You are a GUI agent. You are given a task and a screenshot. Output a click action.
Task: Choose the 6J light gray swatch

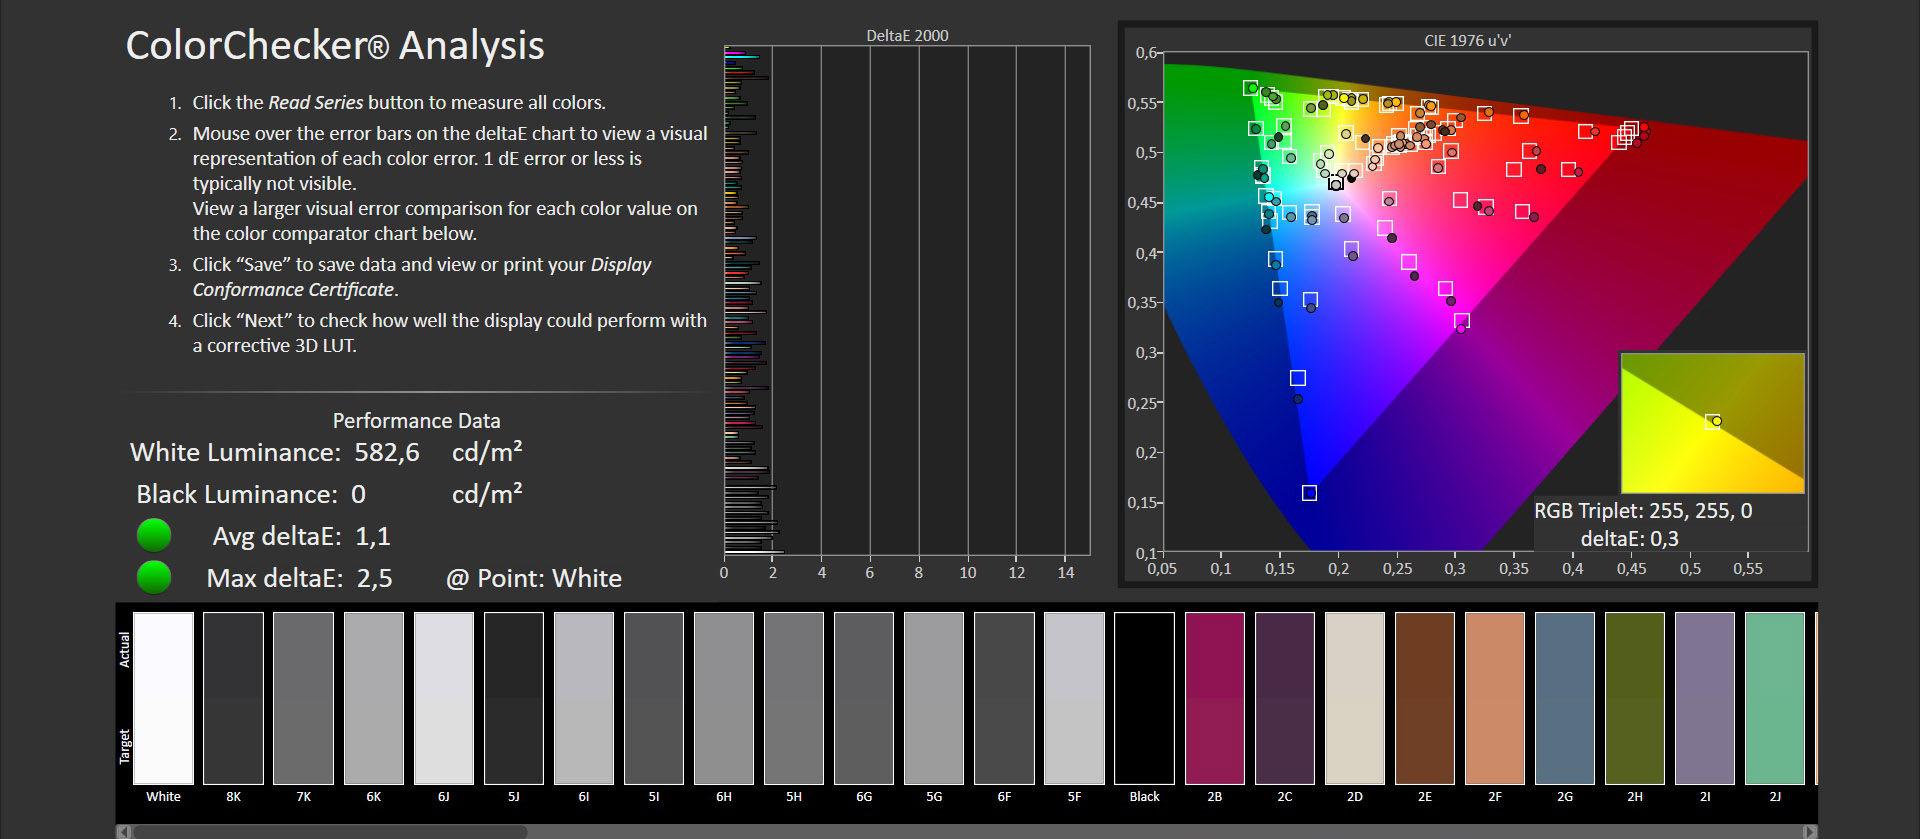click(444, 698)
